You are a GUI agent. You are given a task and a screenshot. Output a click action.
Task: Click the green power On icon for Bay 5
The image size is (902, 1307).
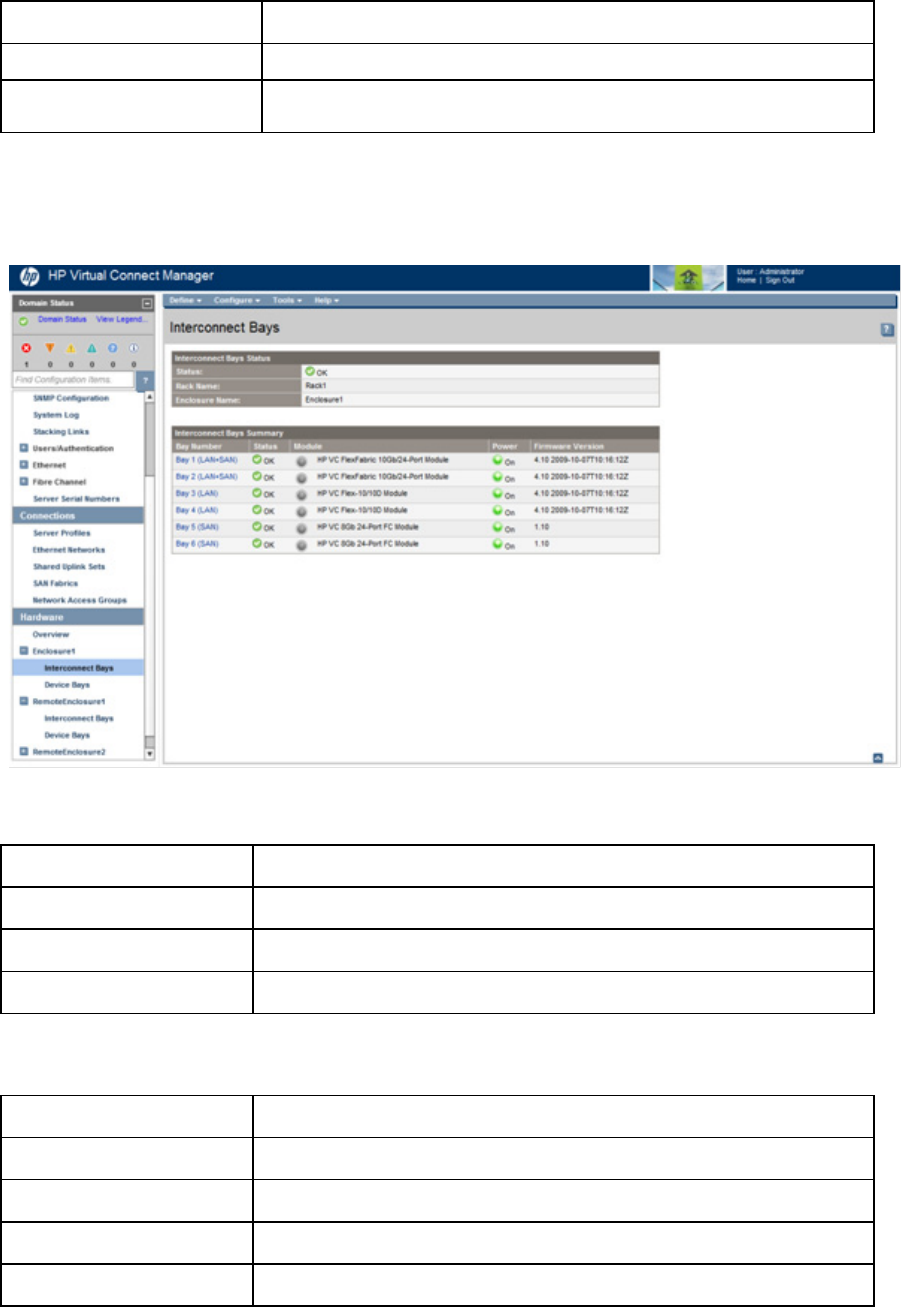click(497, 527)
